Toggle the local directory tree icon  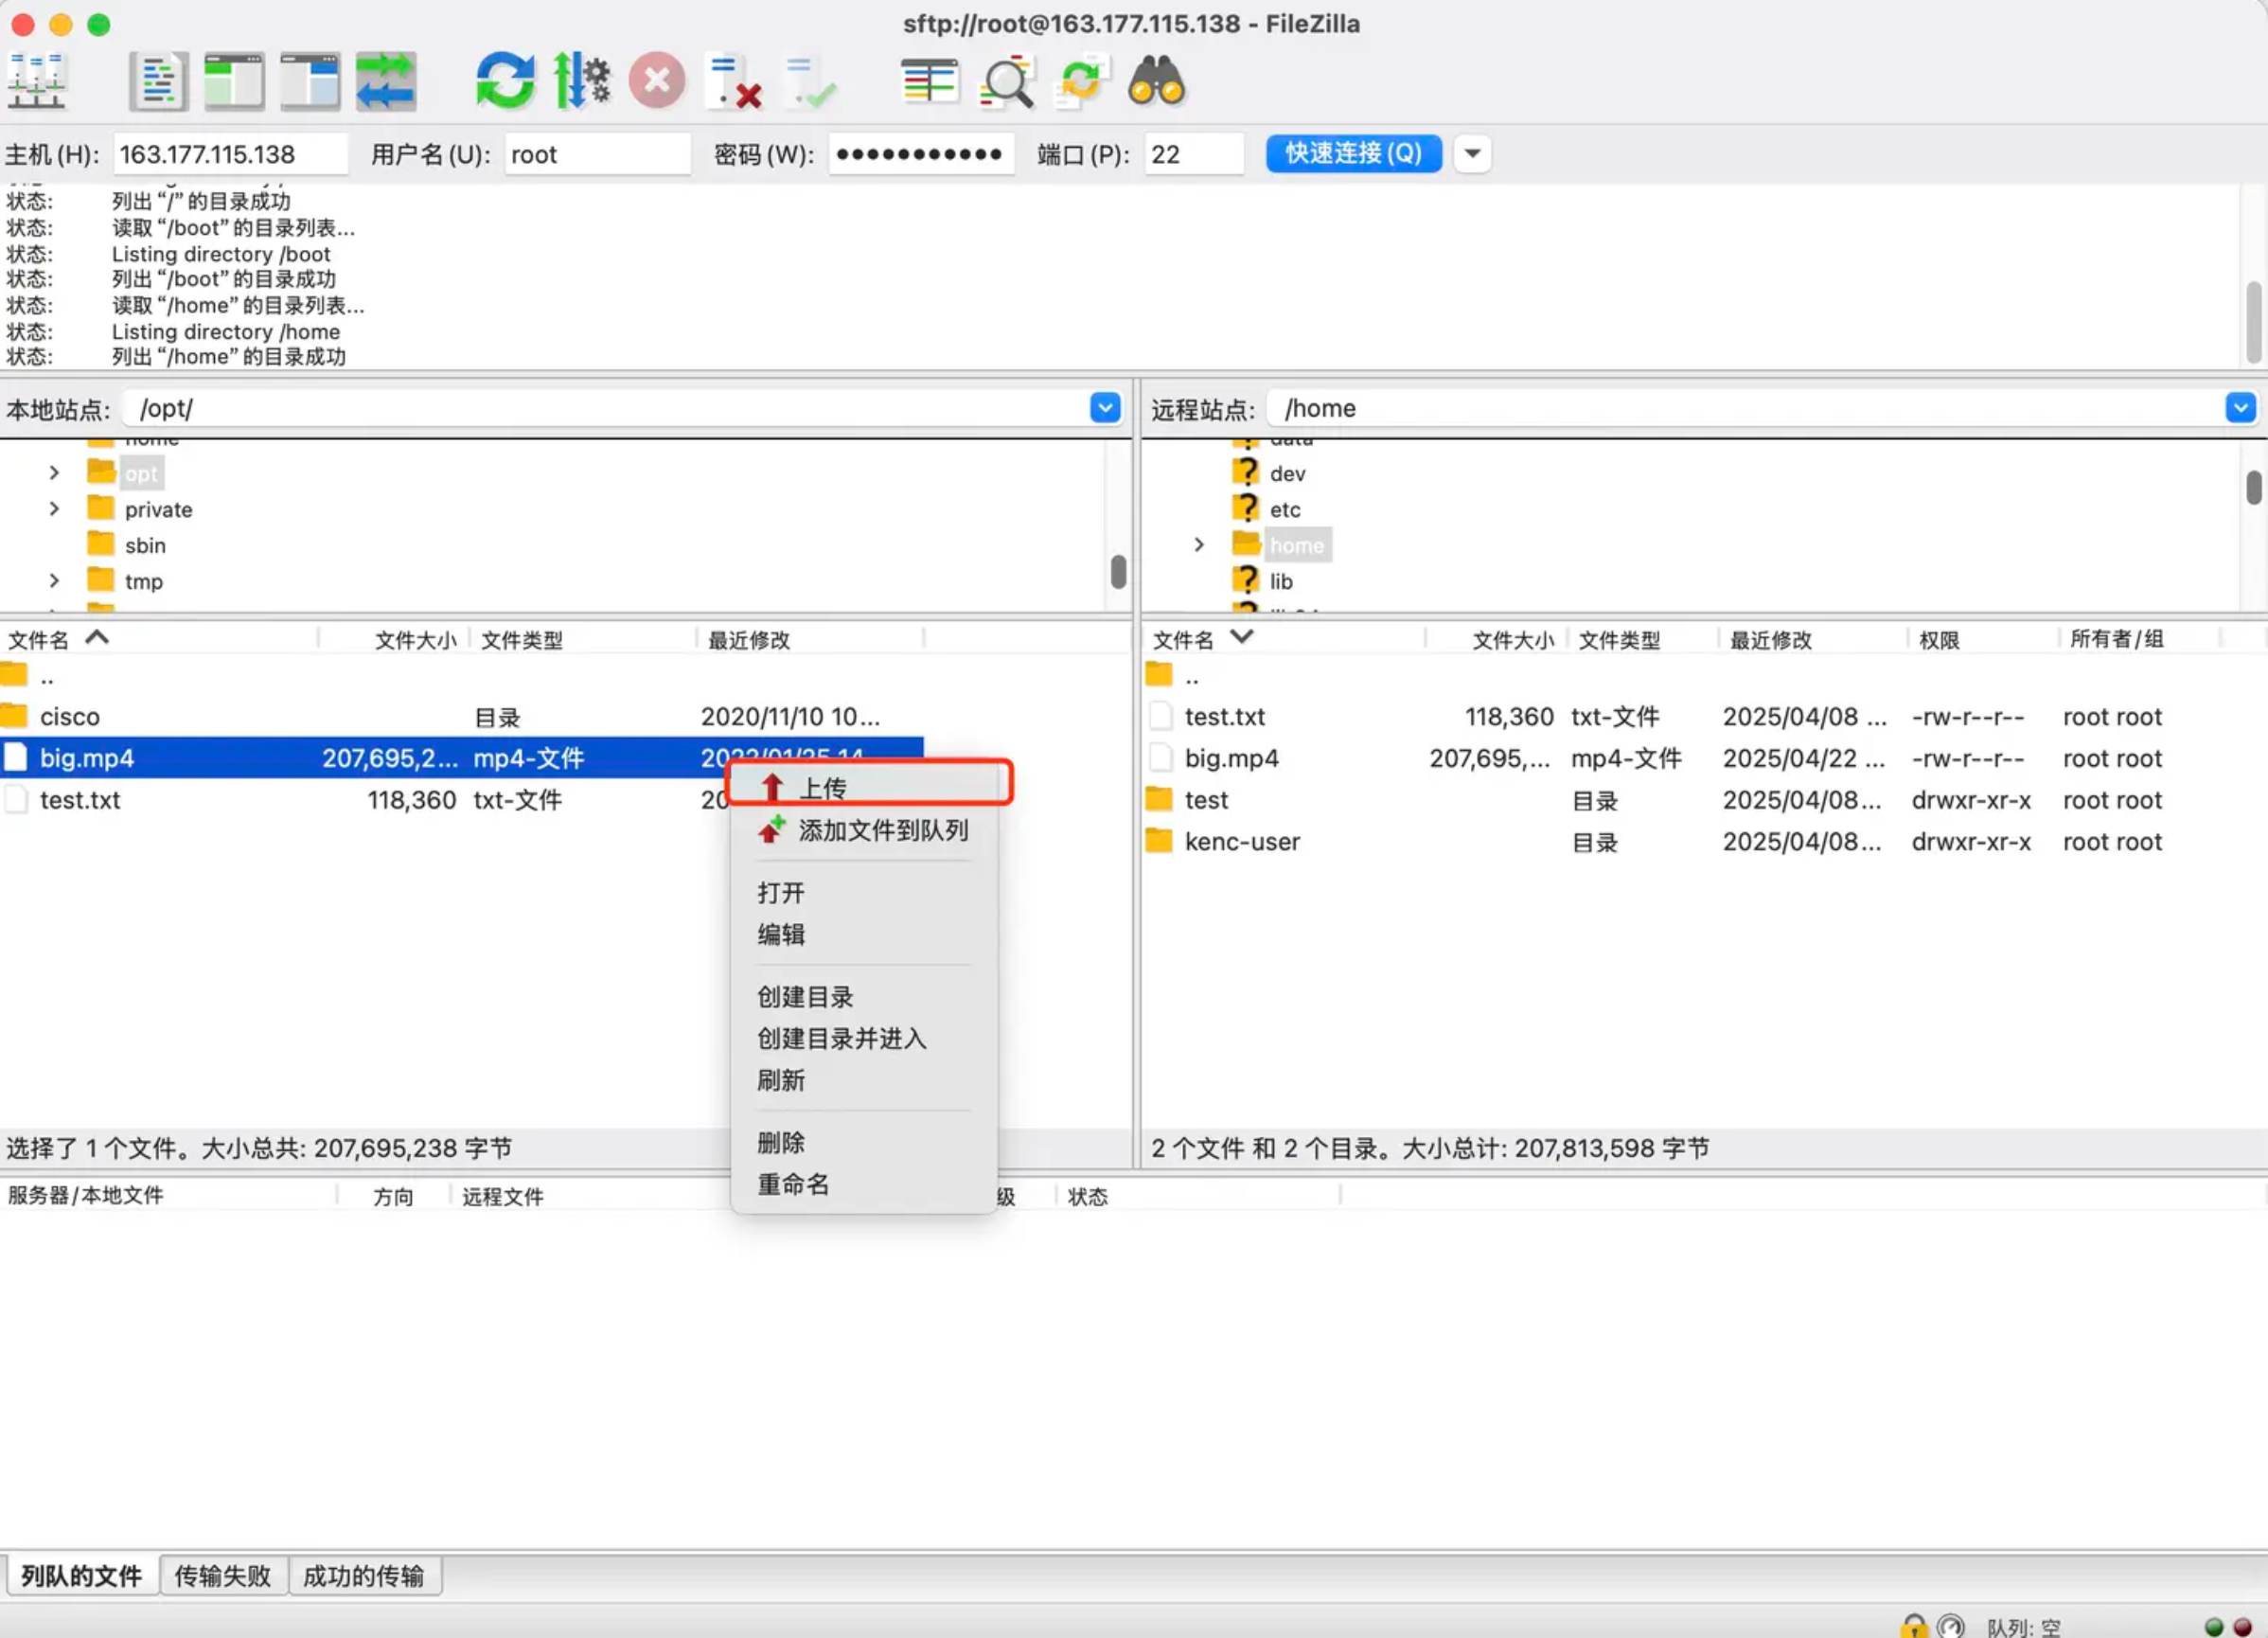coord(234,81)
